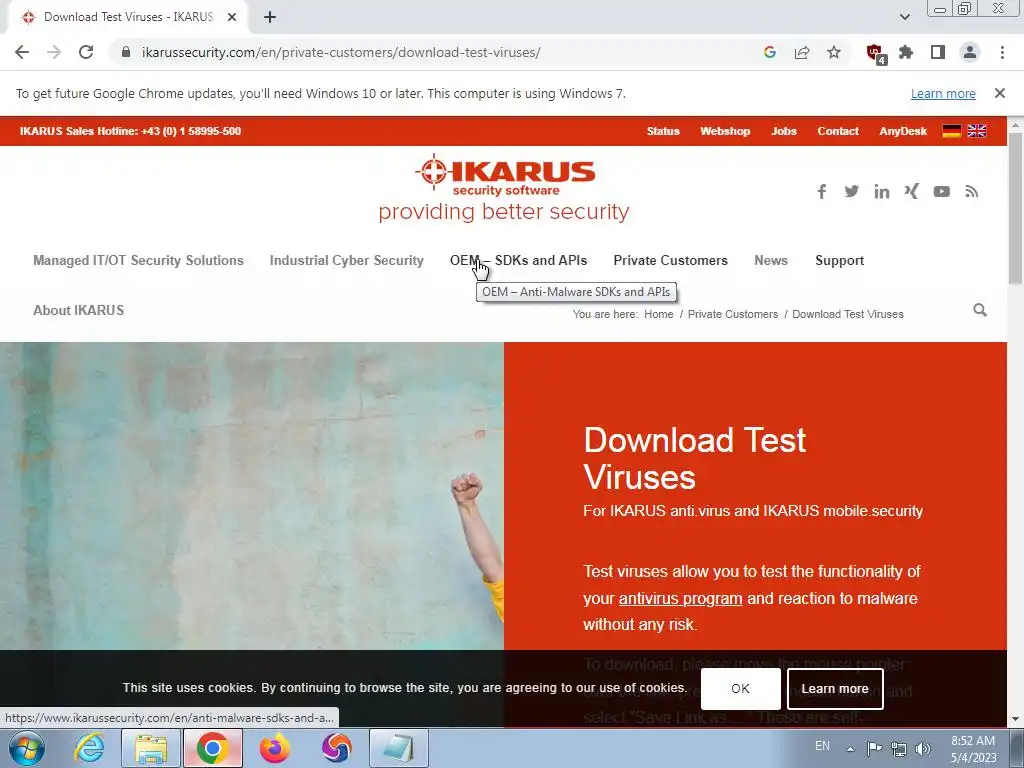Open the Support menu item
This screenshot has width=1024, height=768.
839,260
